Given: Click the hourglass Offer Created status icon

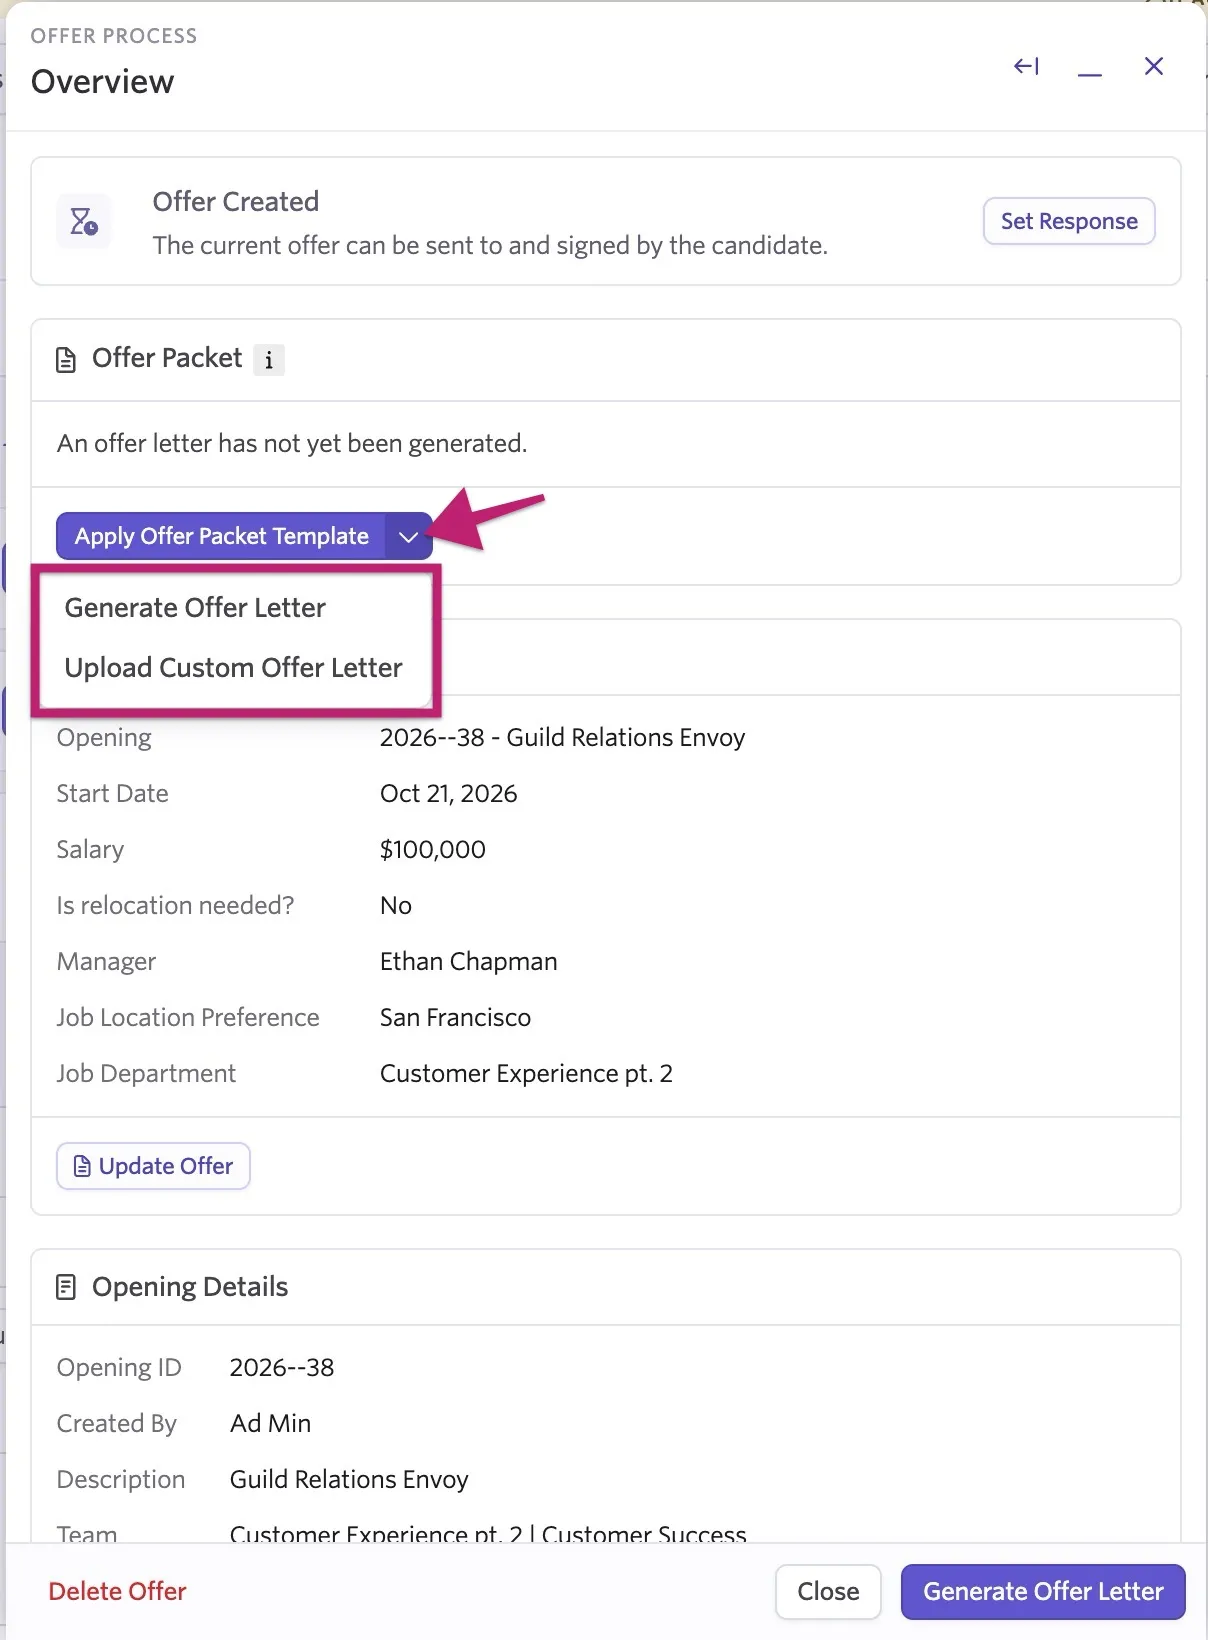Looking at the screenshot, I should 84,221.
